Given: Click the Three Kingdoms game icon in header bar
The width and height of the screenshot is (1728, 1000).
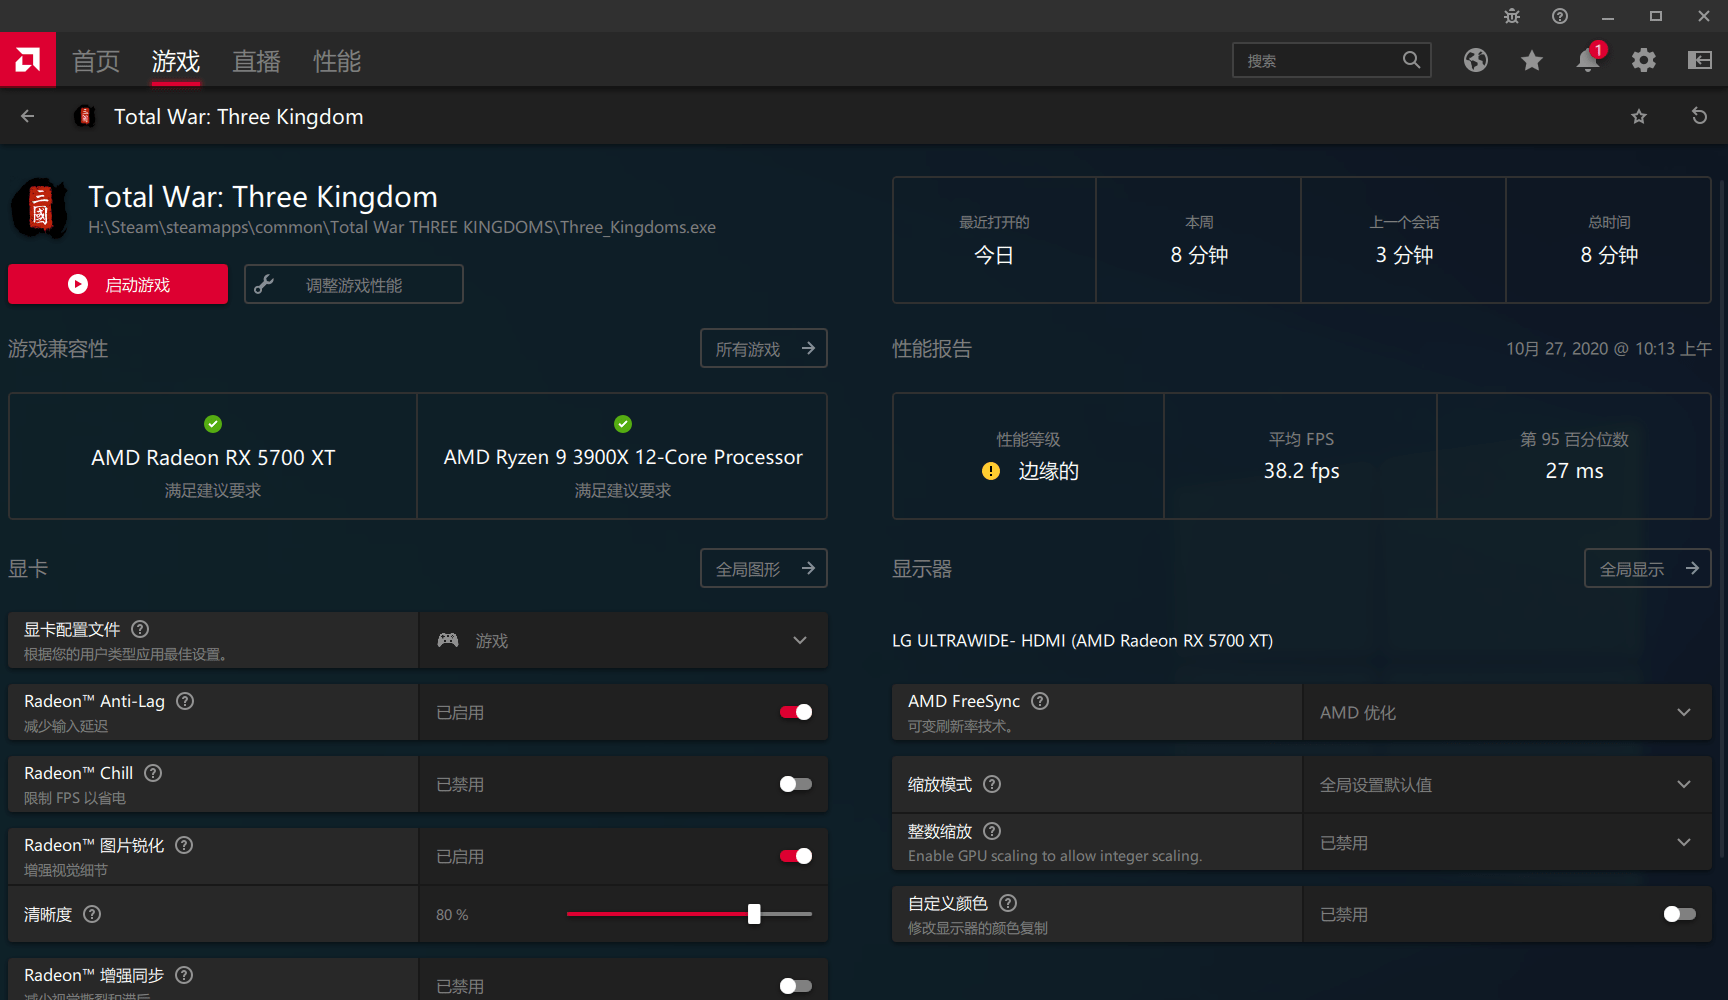Looking at the screenshot, I should [x=85, y=116].
